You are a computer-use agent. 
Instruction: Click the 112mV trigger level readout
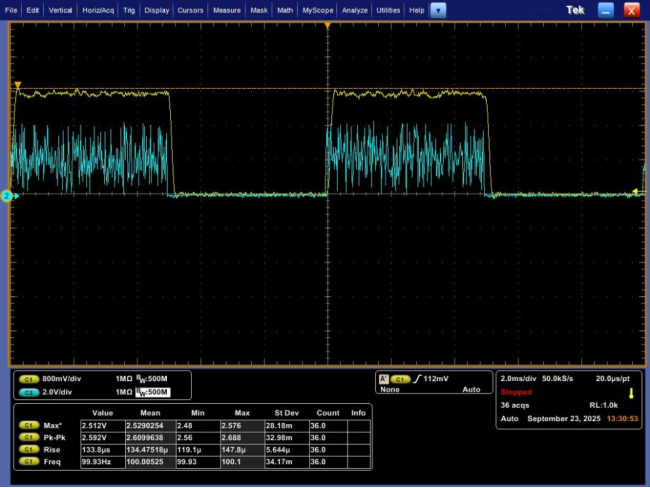(436, 379)
